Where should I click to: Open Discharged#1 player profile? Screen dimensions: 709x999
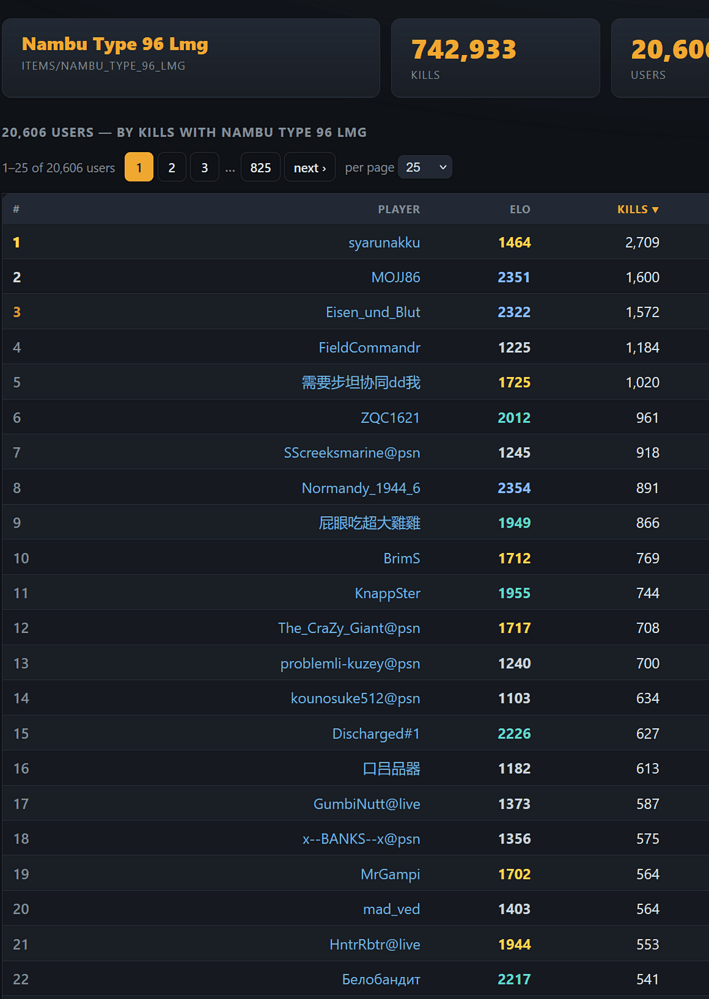point(376,734)
